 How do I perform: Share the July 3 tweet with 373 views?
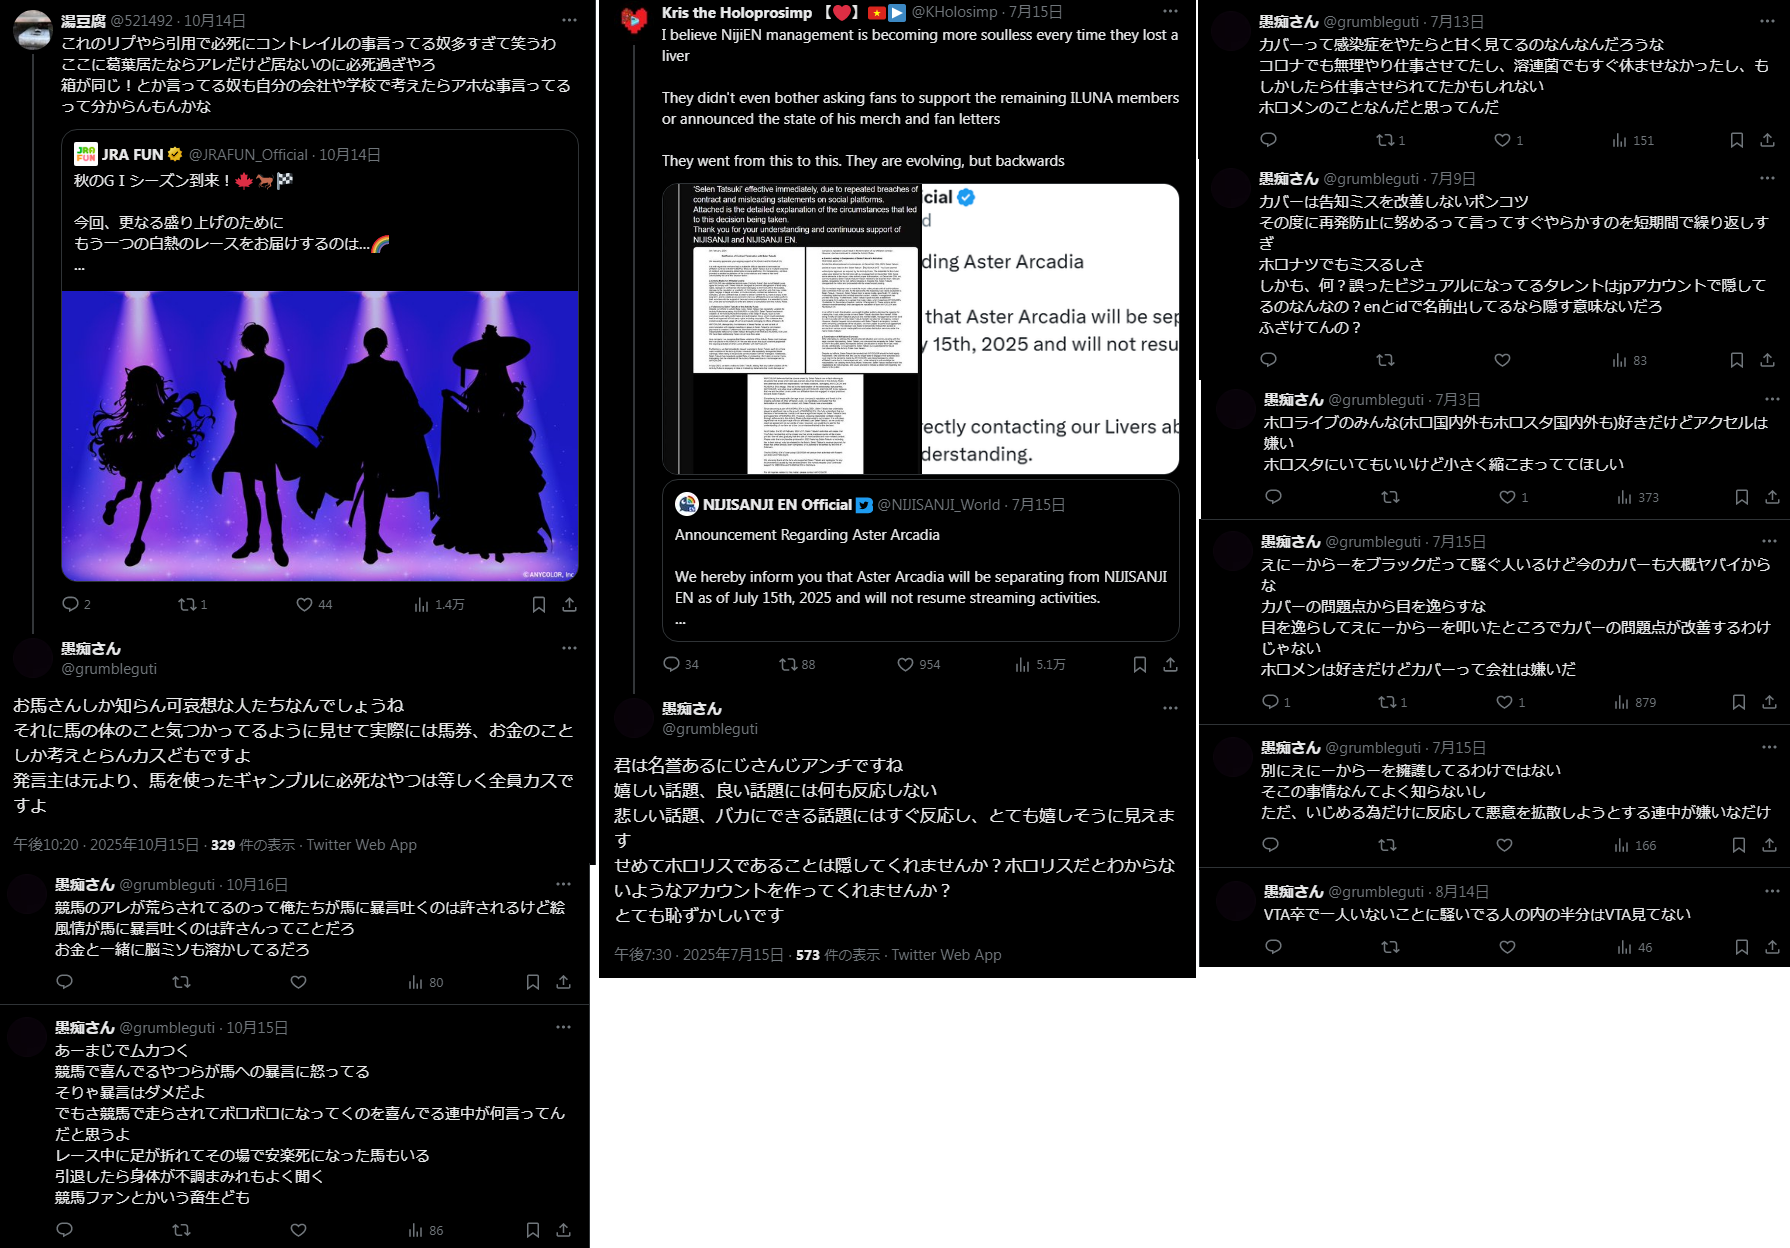click(1771, 497)
